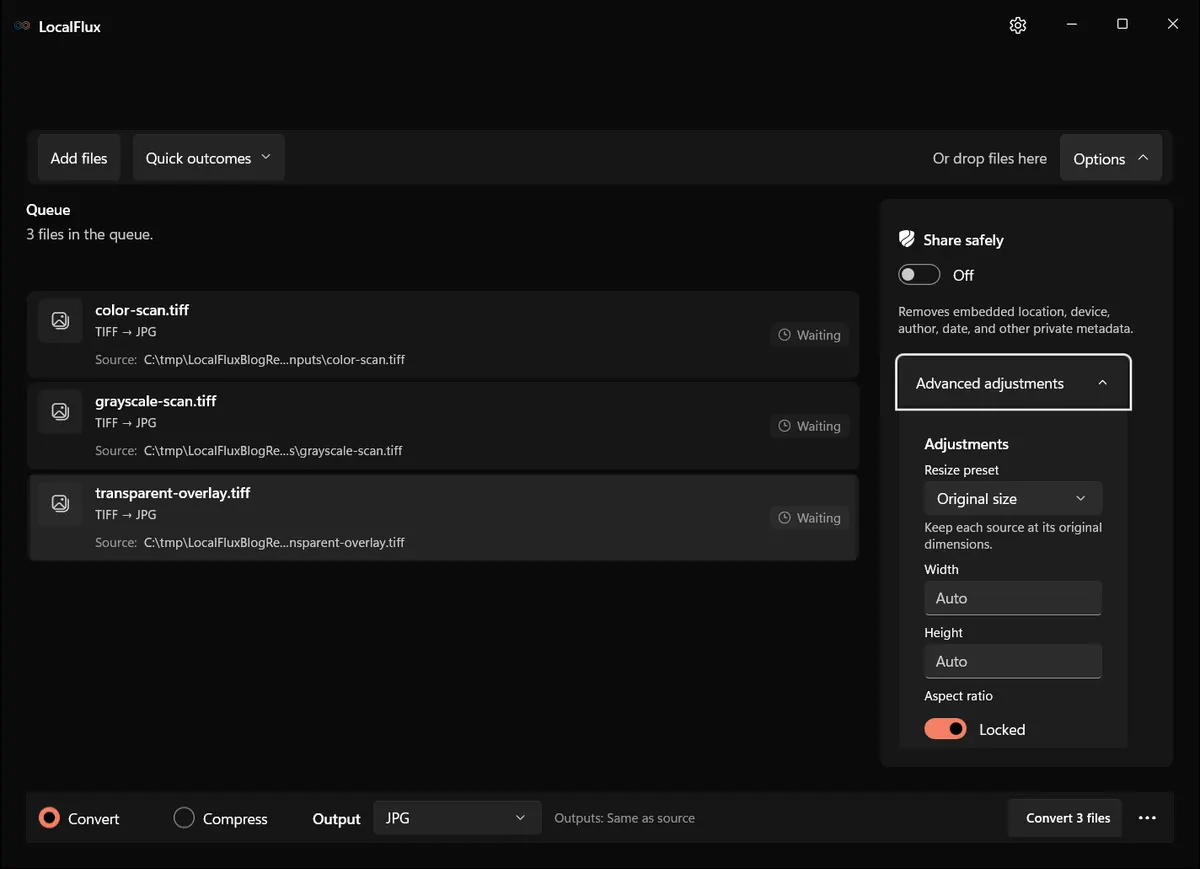1200x869 pixels.
Task: Maximize the LocalFlux window
Action: click(x=1122, y=25)
